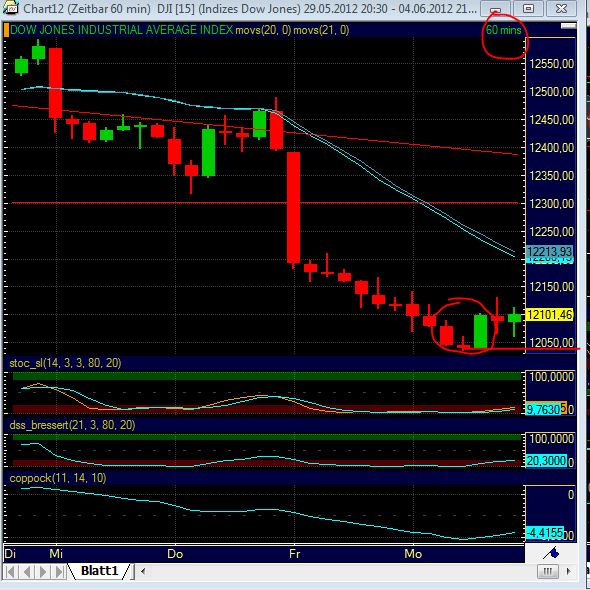Click the 12550,00 price axis label
The height and width of the screenshot is (590, 590).
tap(552, 64)
